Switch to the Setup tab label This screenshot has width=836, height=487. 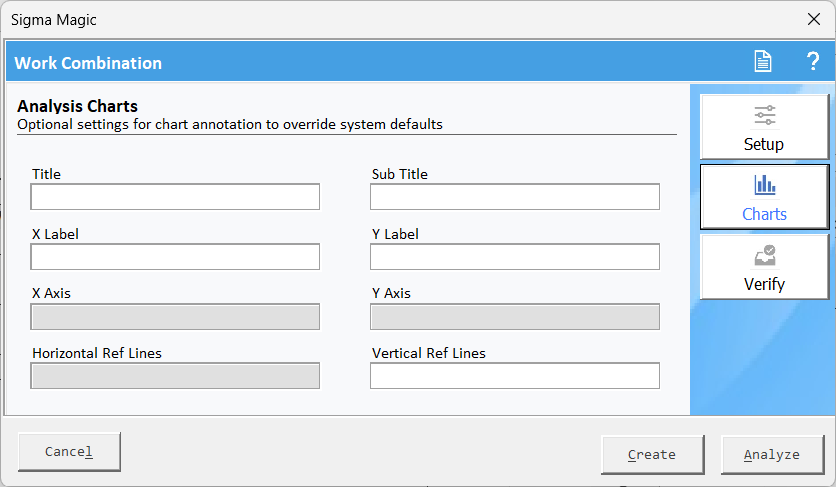[x=763, y=144]
